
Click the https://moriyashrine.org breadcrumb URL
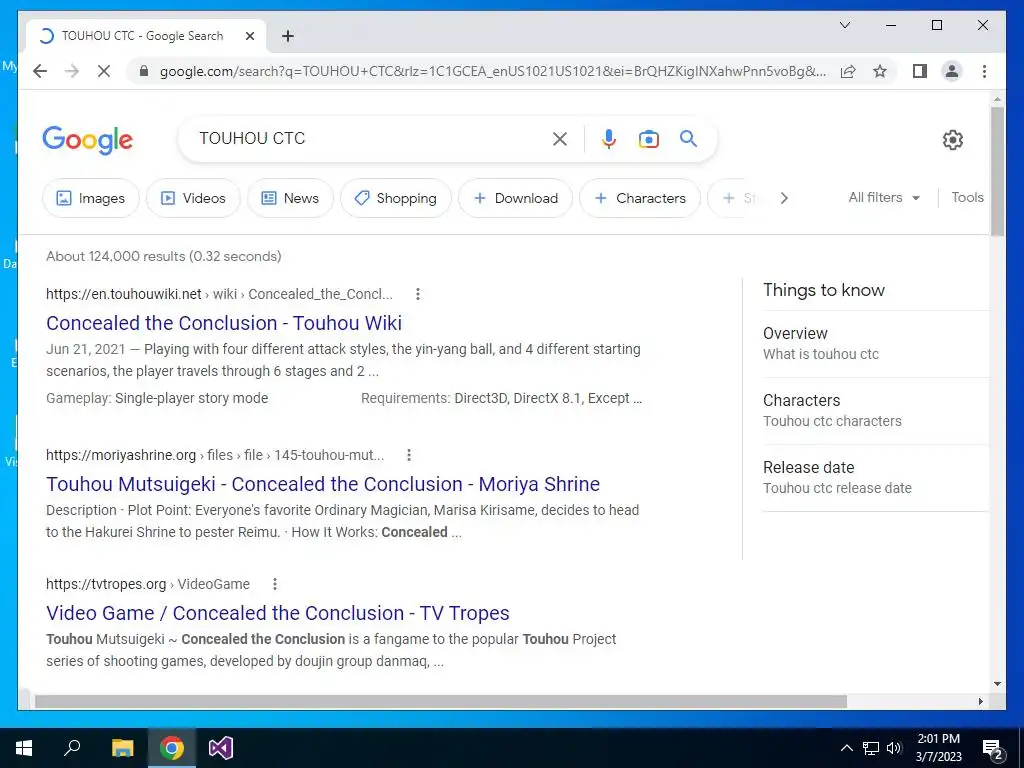coord(121,455)
